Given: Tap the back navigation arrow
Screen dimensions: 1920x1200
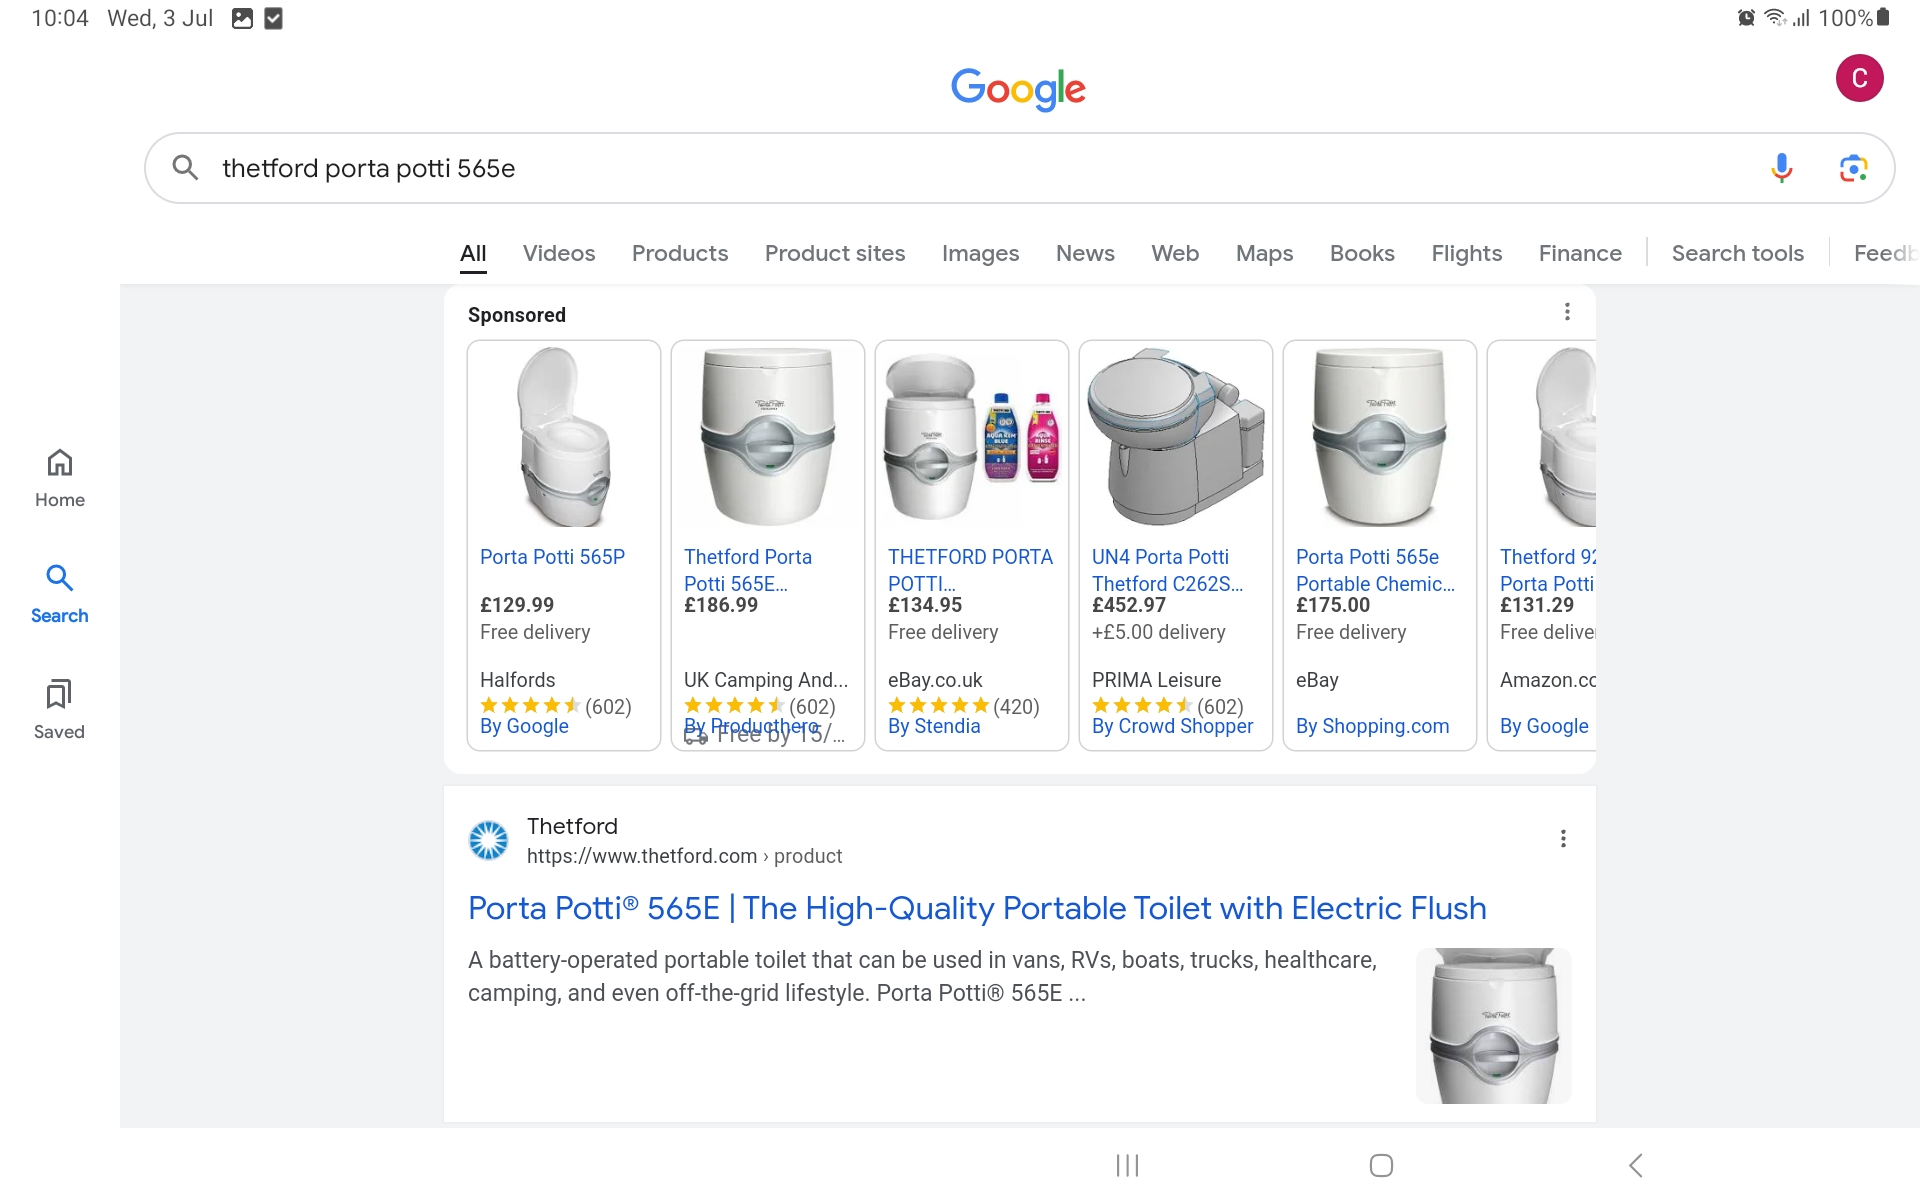Looking at the screenshot, I should click(1634, 1164).
